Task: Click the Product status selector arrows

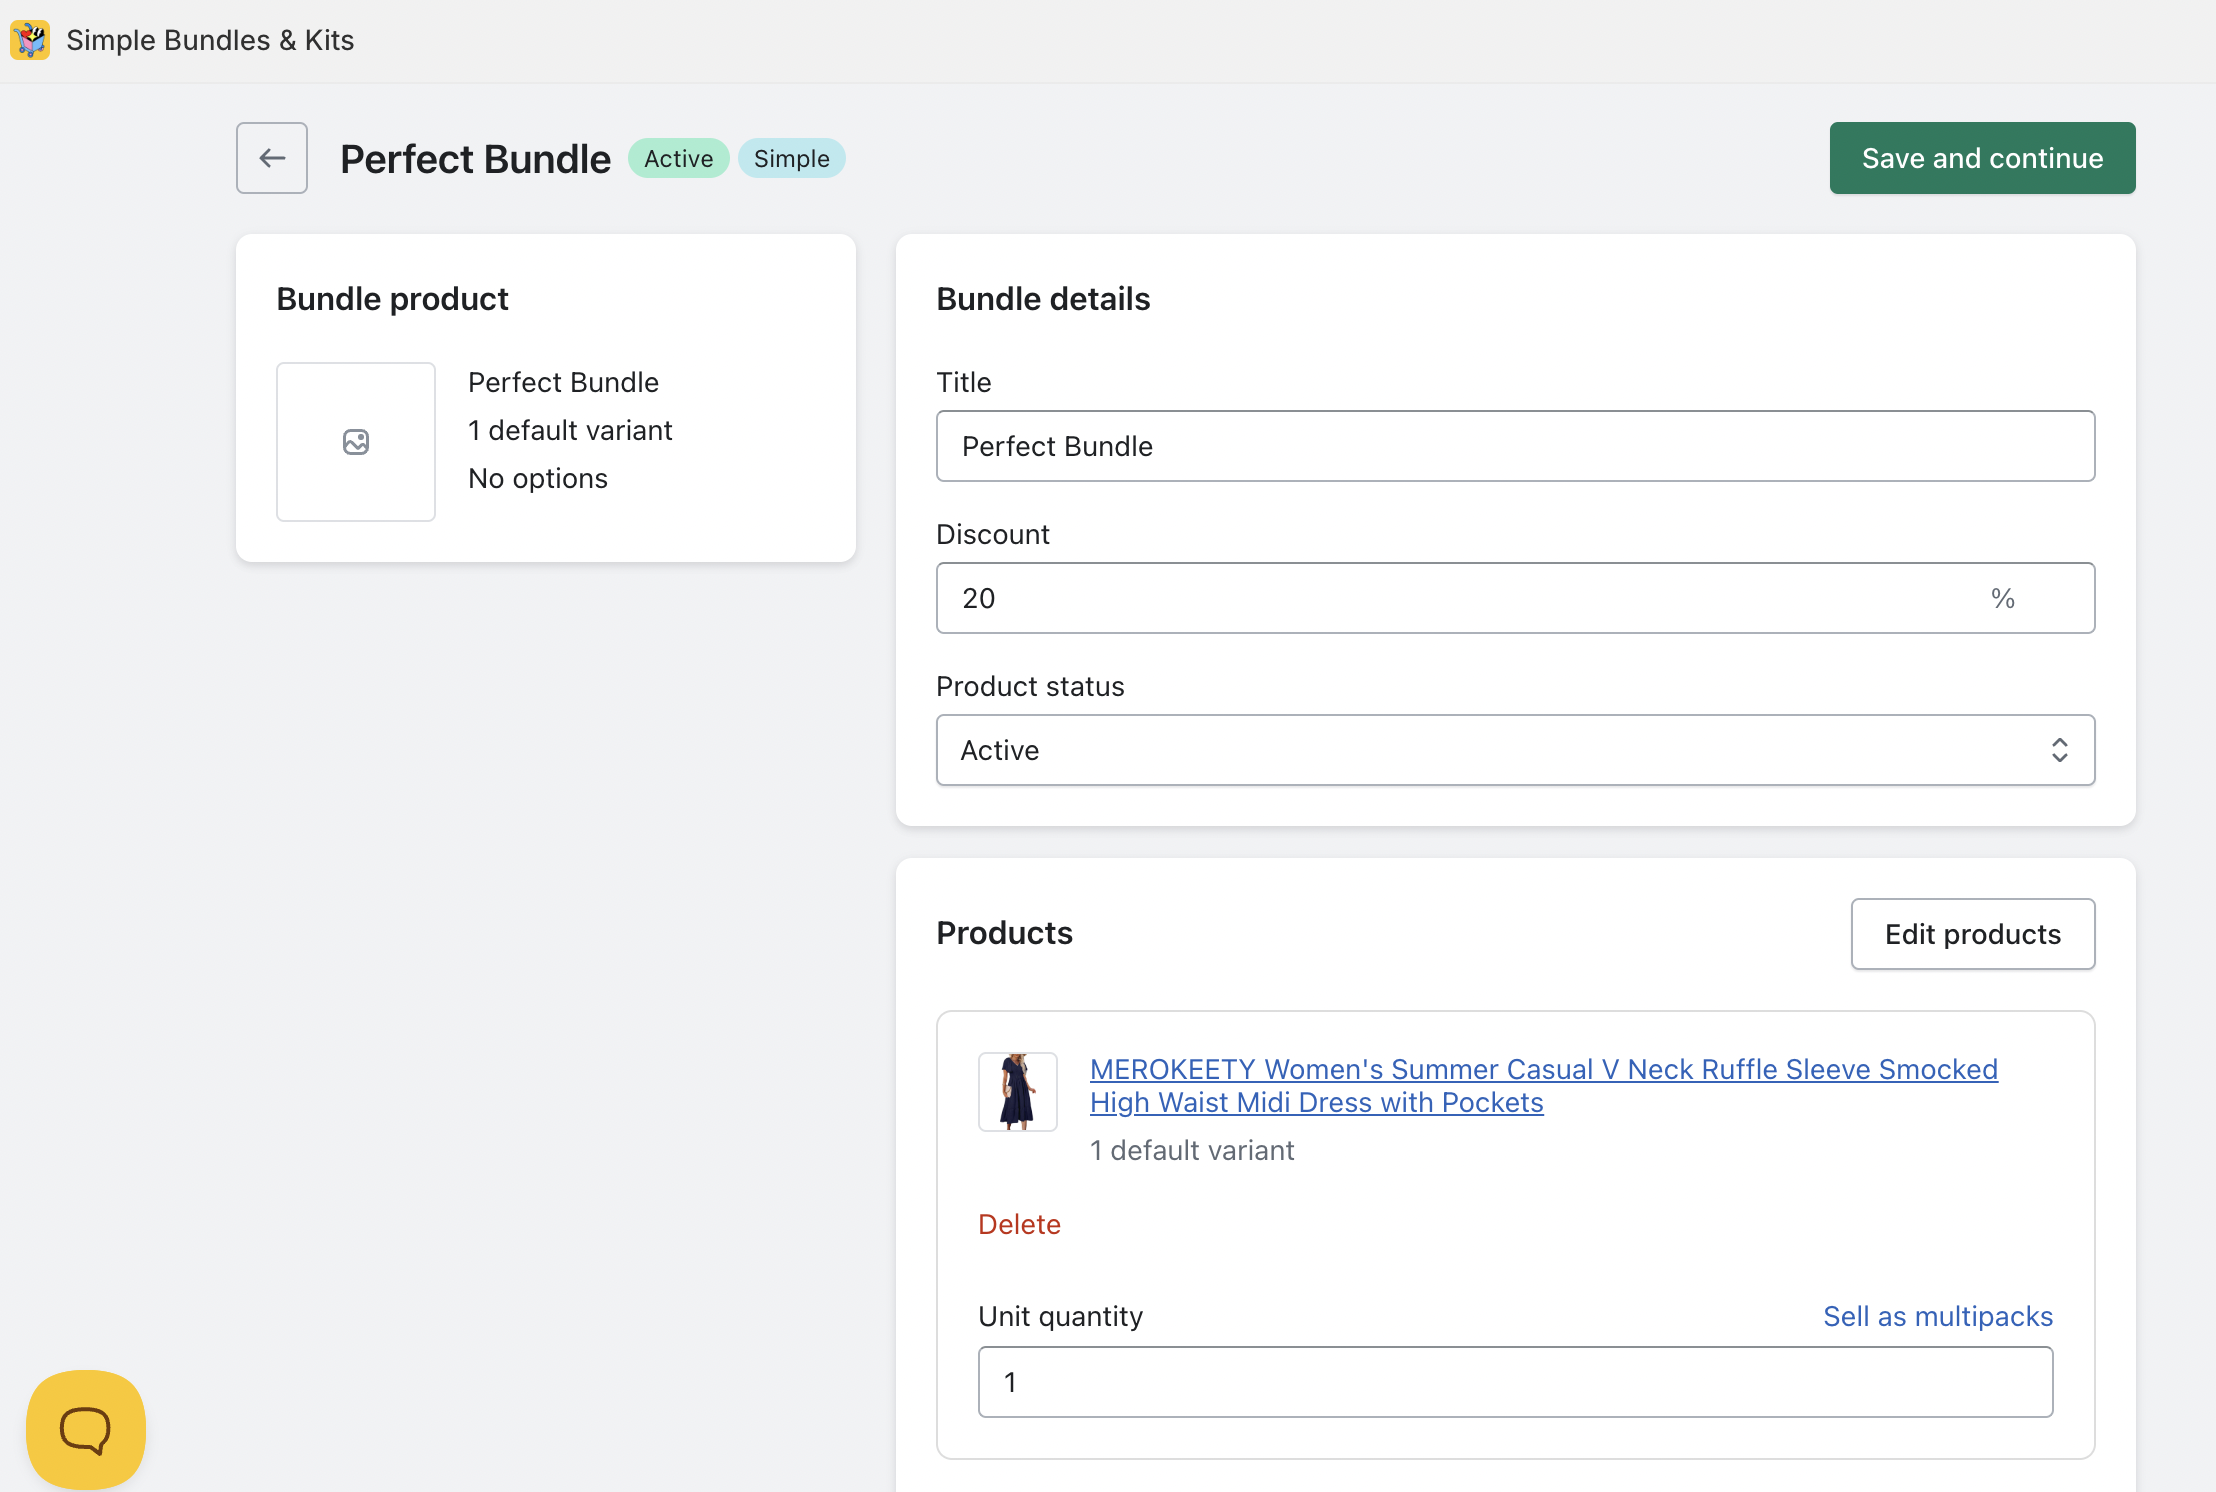Action: 2059,750
